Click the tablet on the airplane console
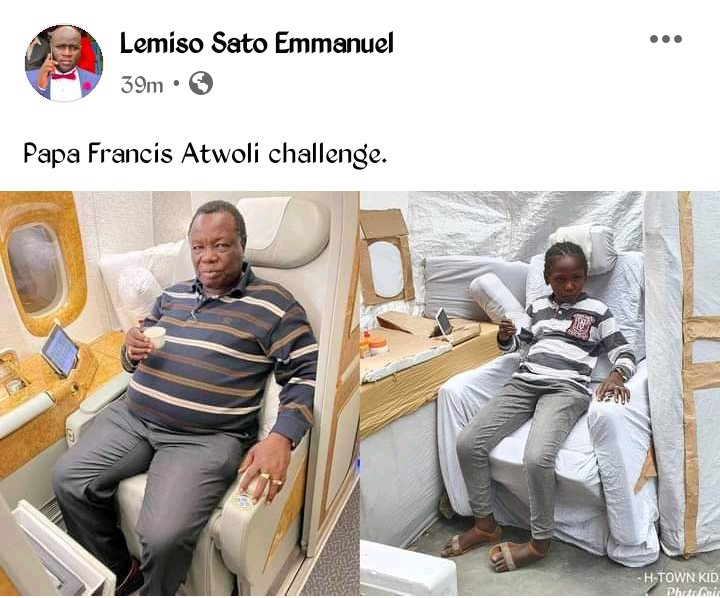 pyautogui.click(x=60, y=350)
